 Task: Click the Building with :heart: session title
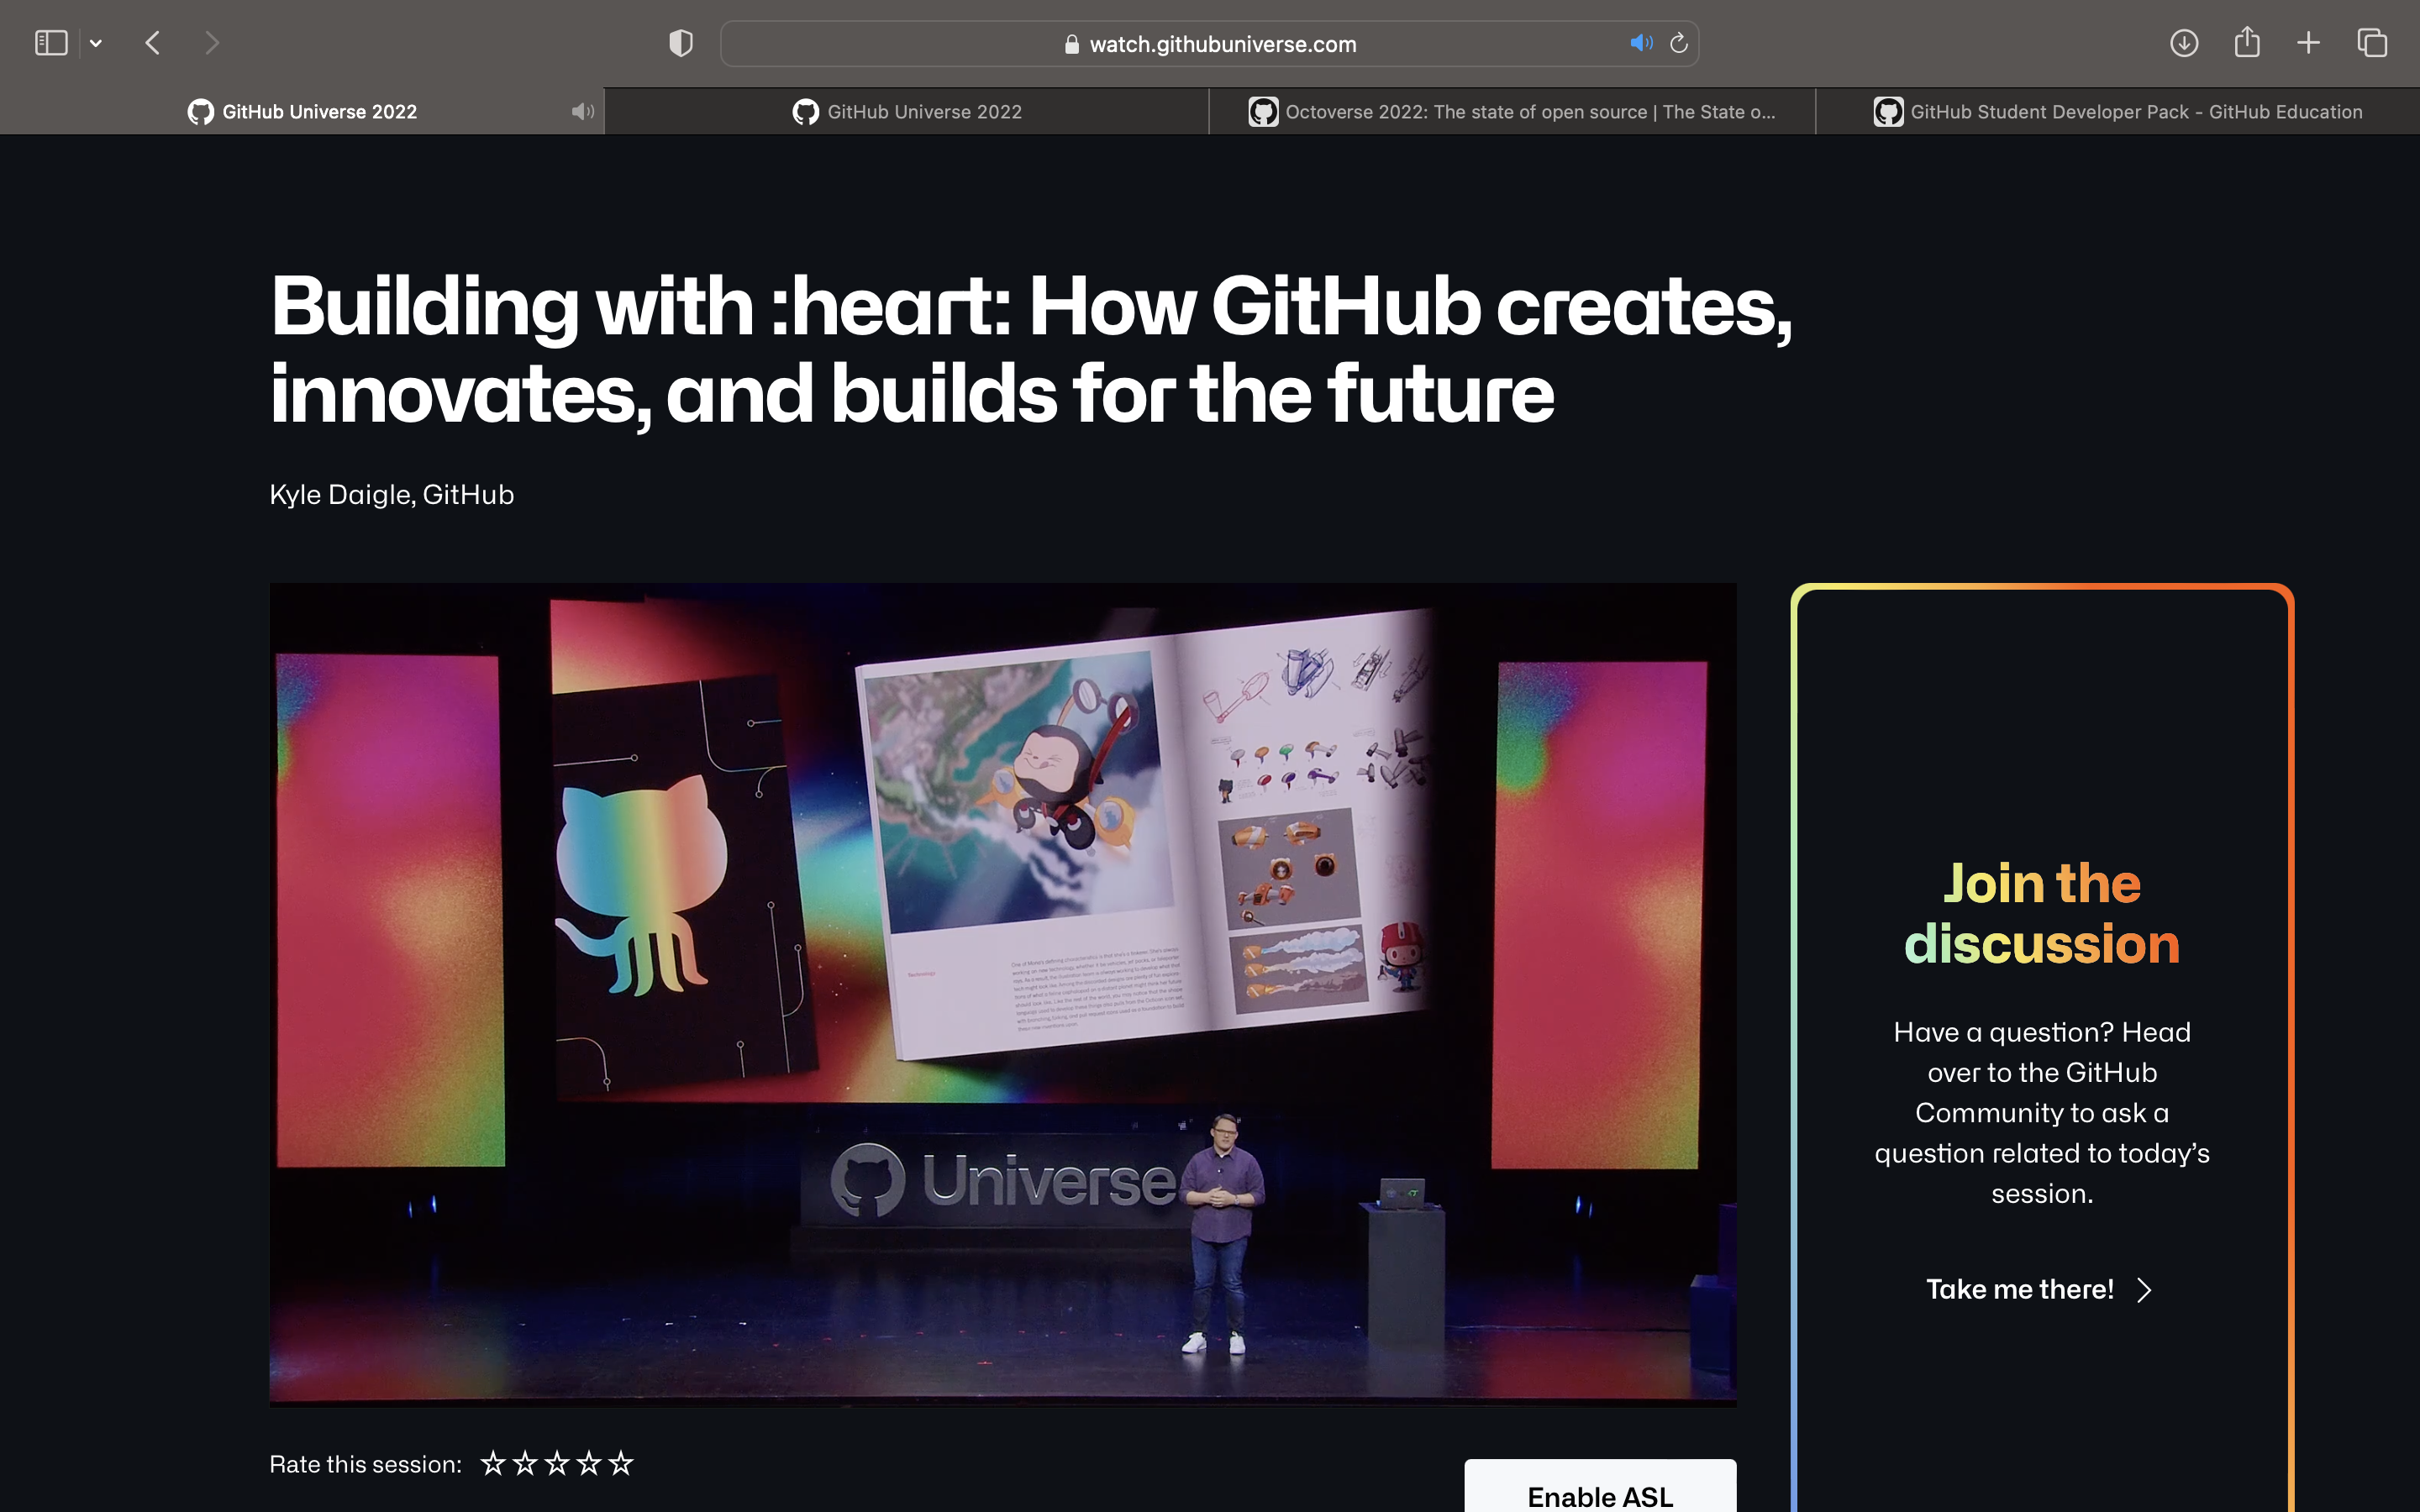(x=1031, y=349)
